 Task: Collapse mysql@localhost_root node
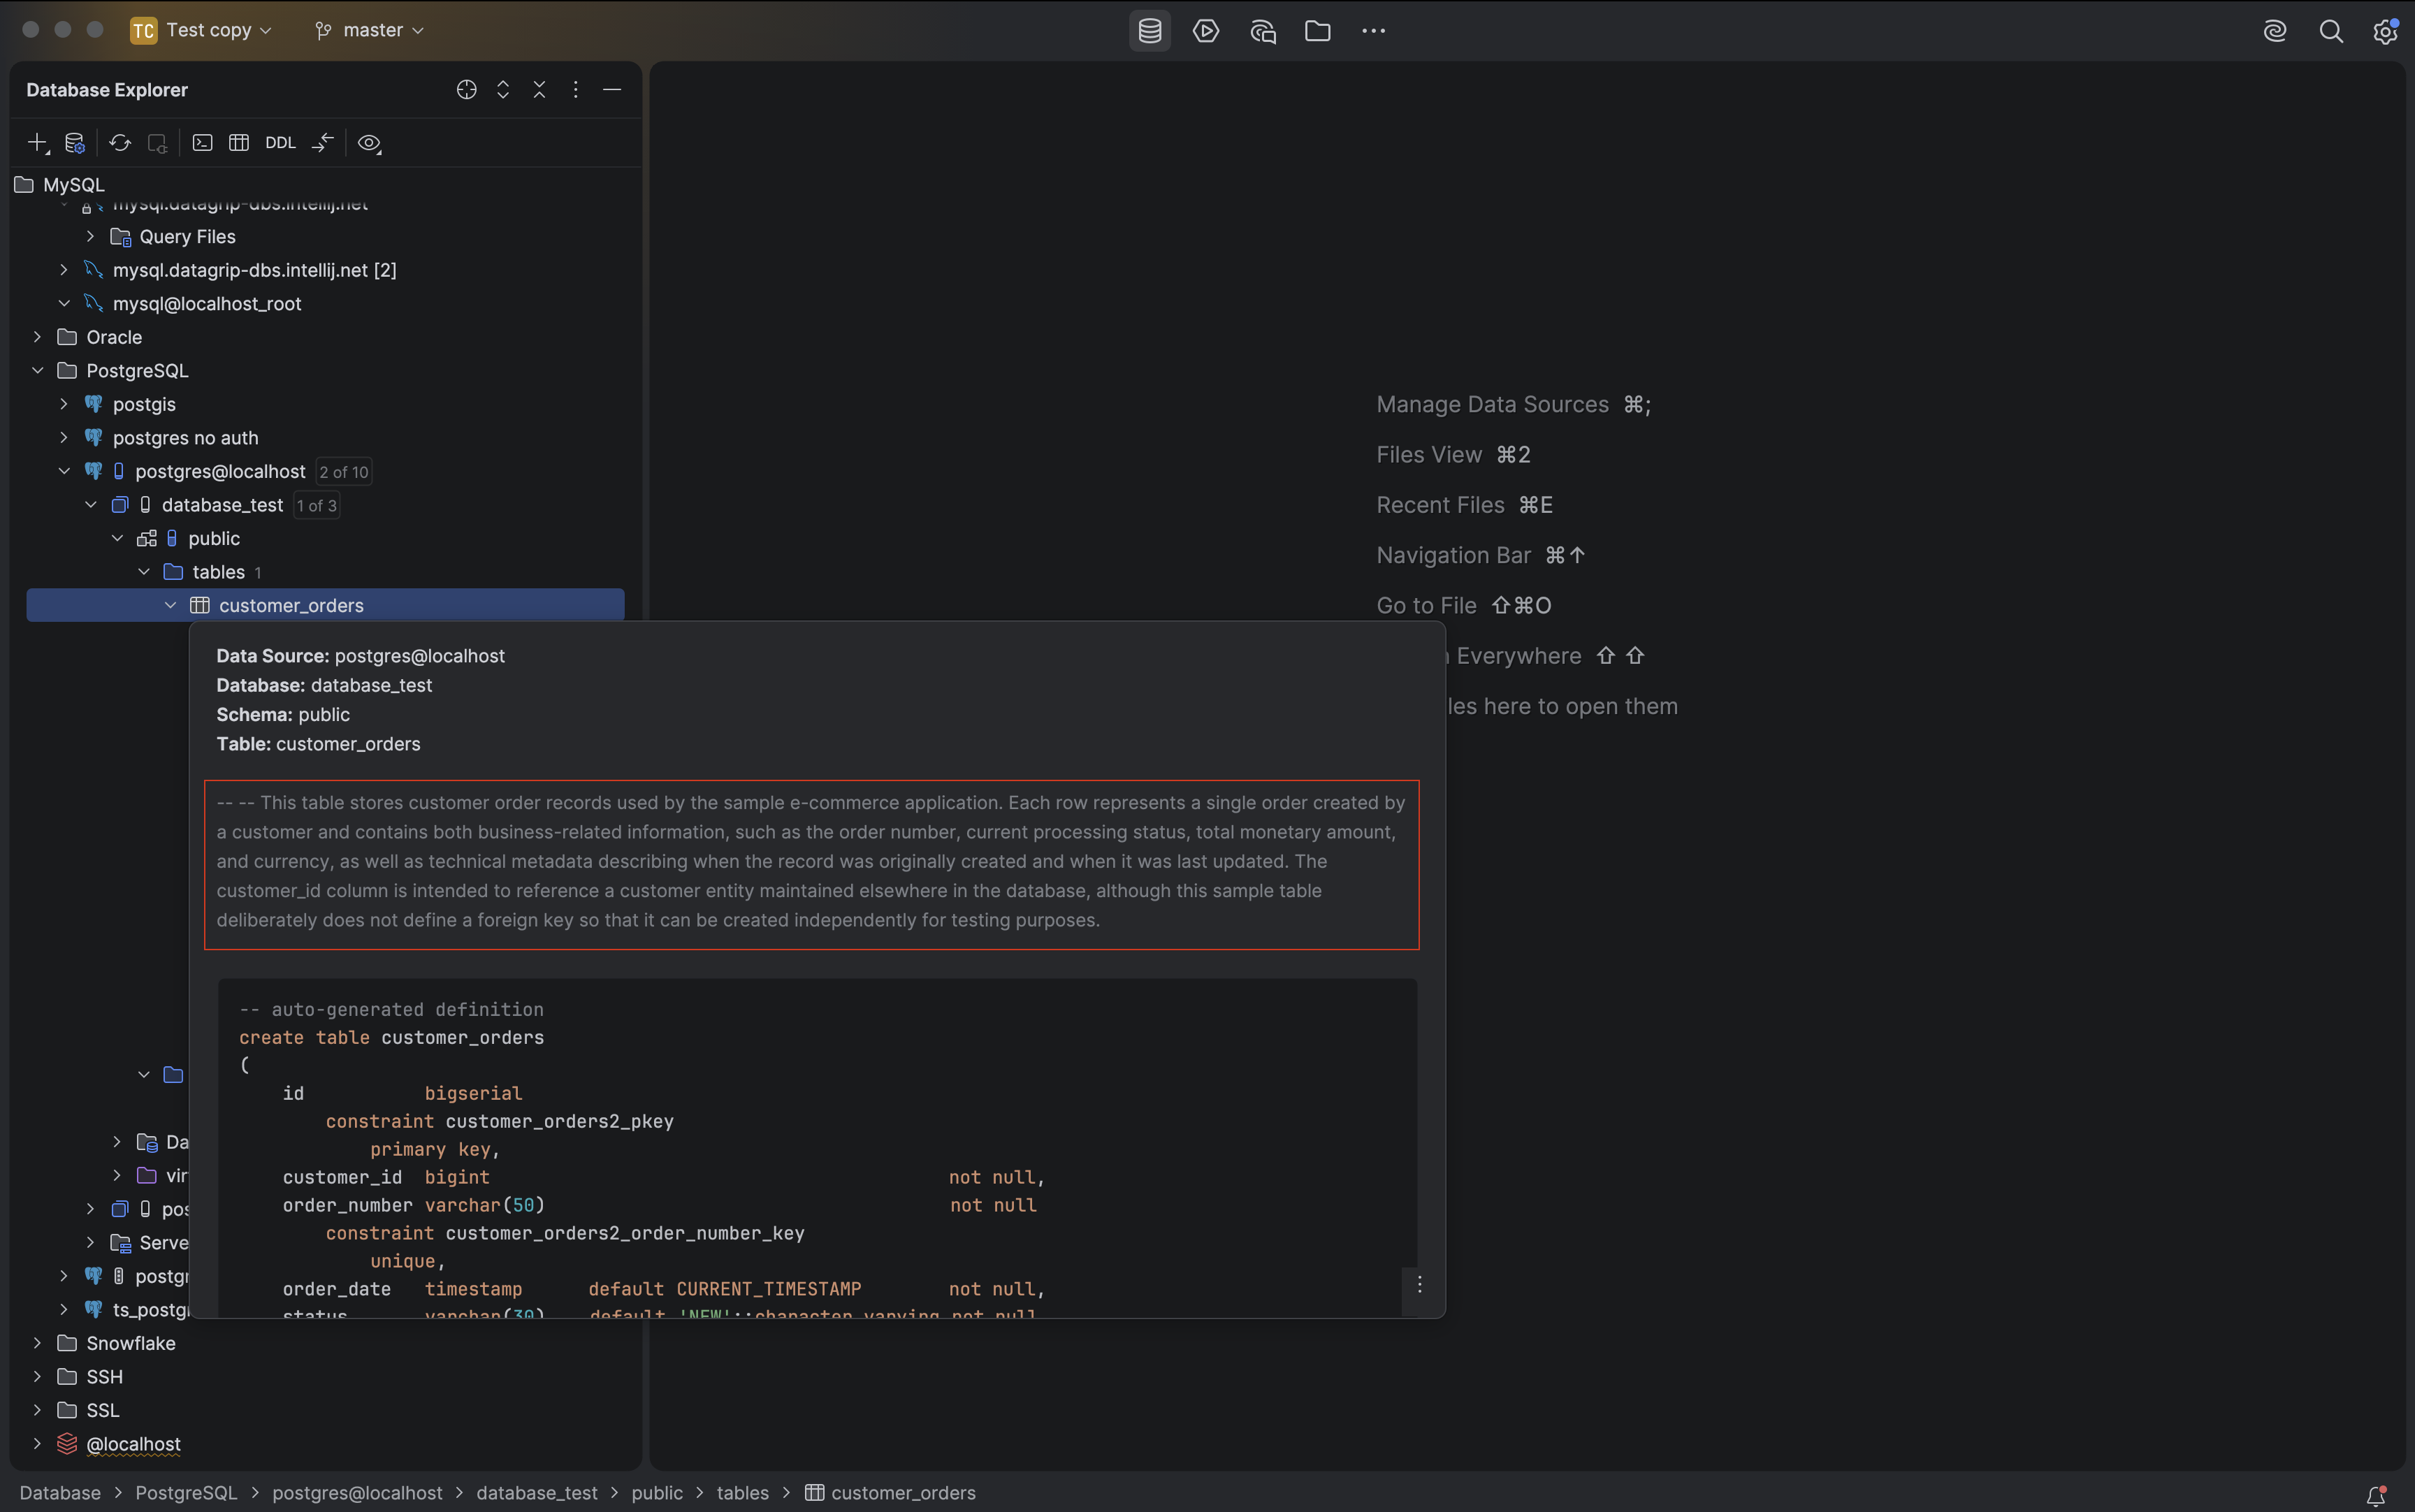64,304
